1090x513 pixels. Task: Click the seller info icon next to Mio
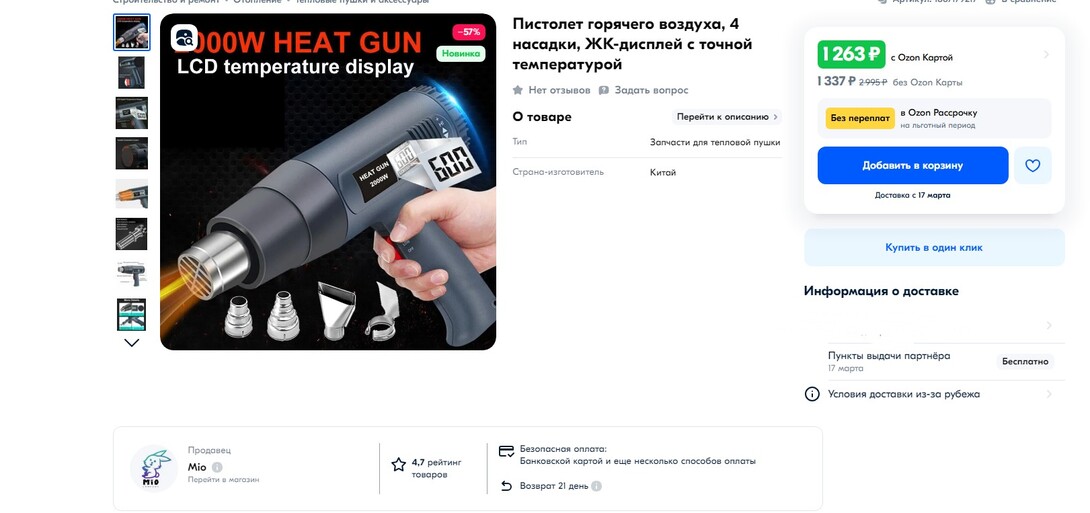pos(217,467)
